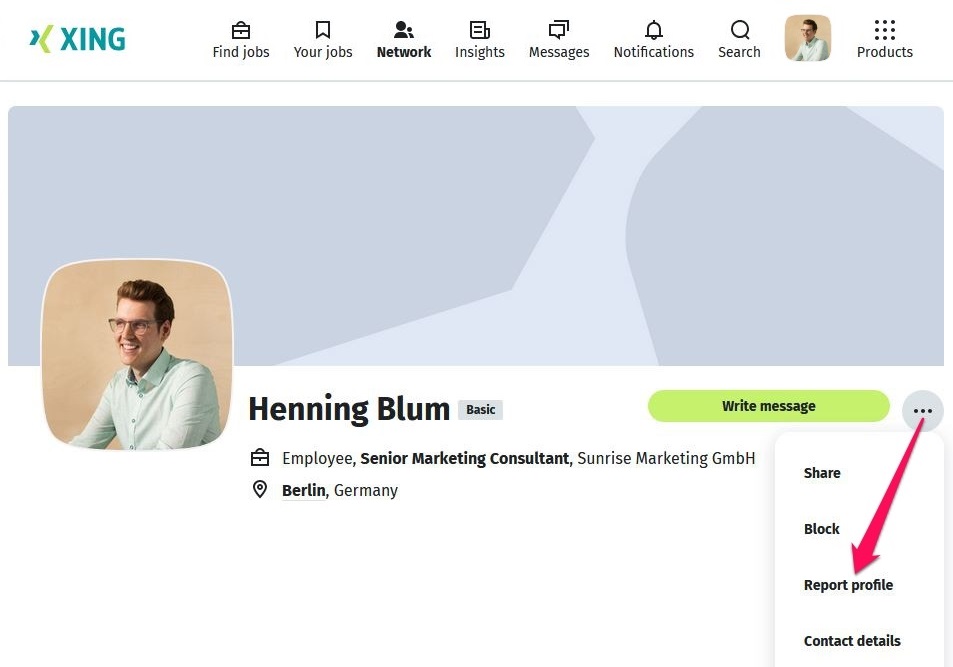Go to Network people icon

[x=403, y=30]
